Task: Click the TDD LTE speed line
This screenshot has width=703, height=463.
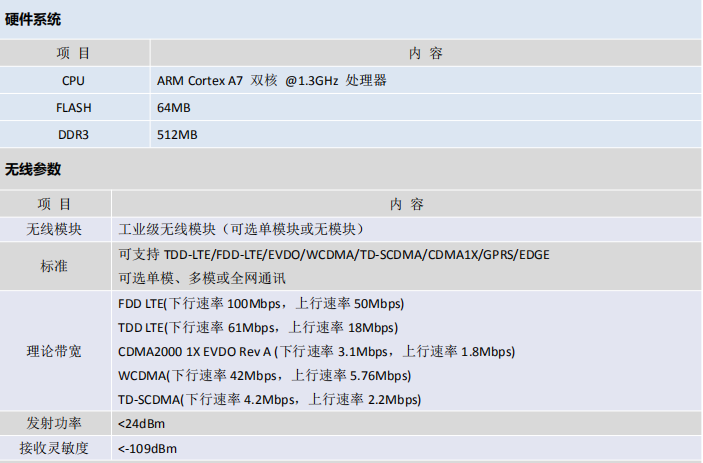Action: 257,327
